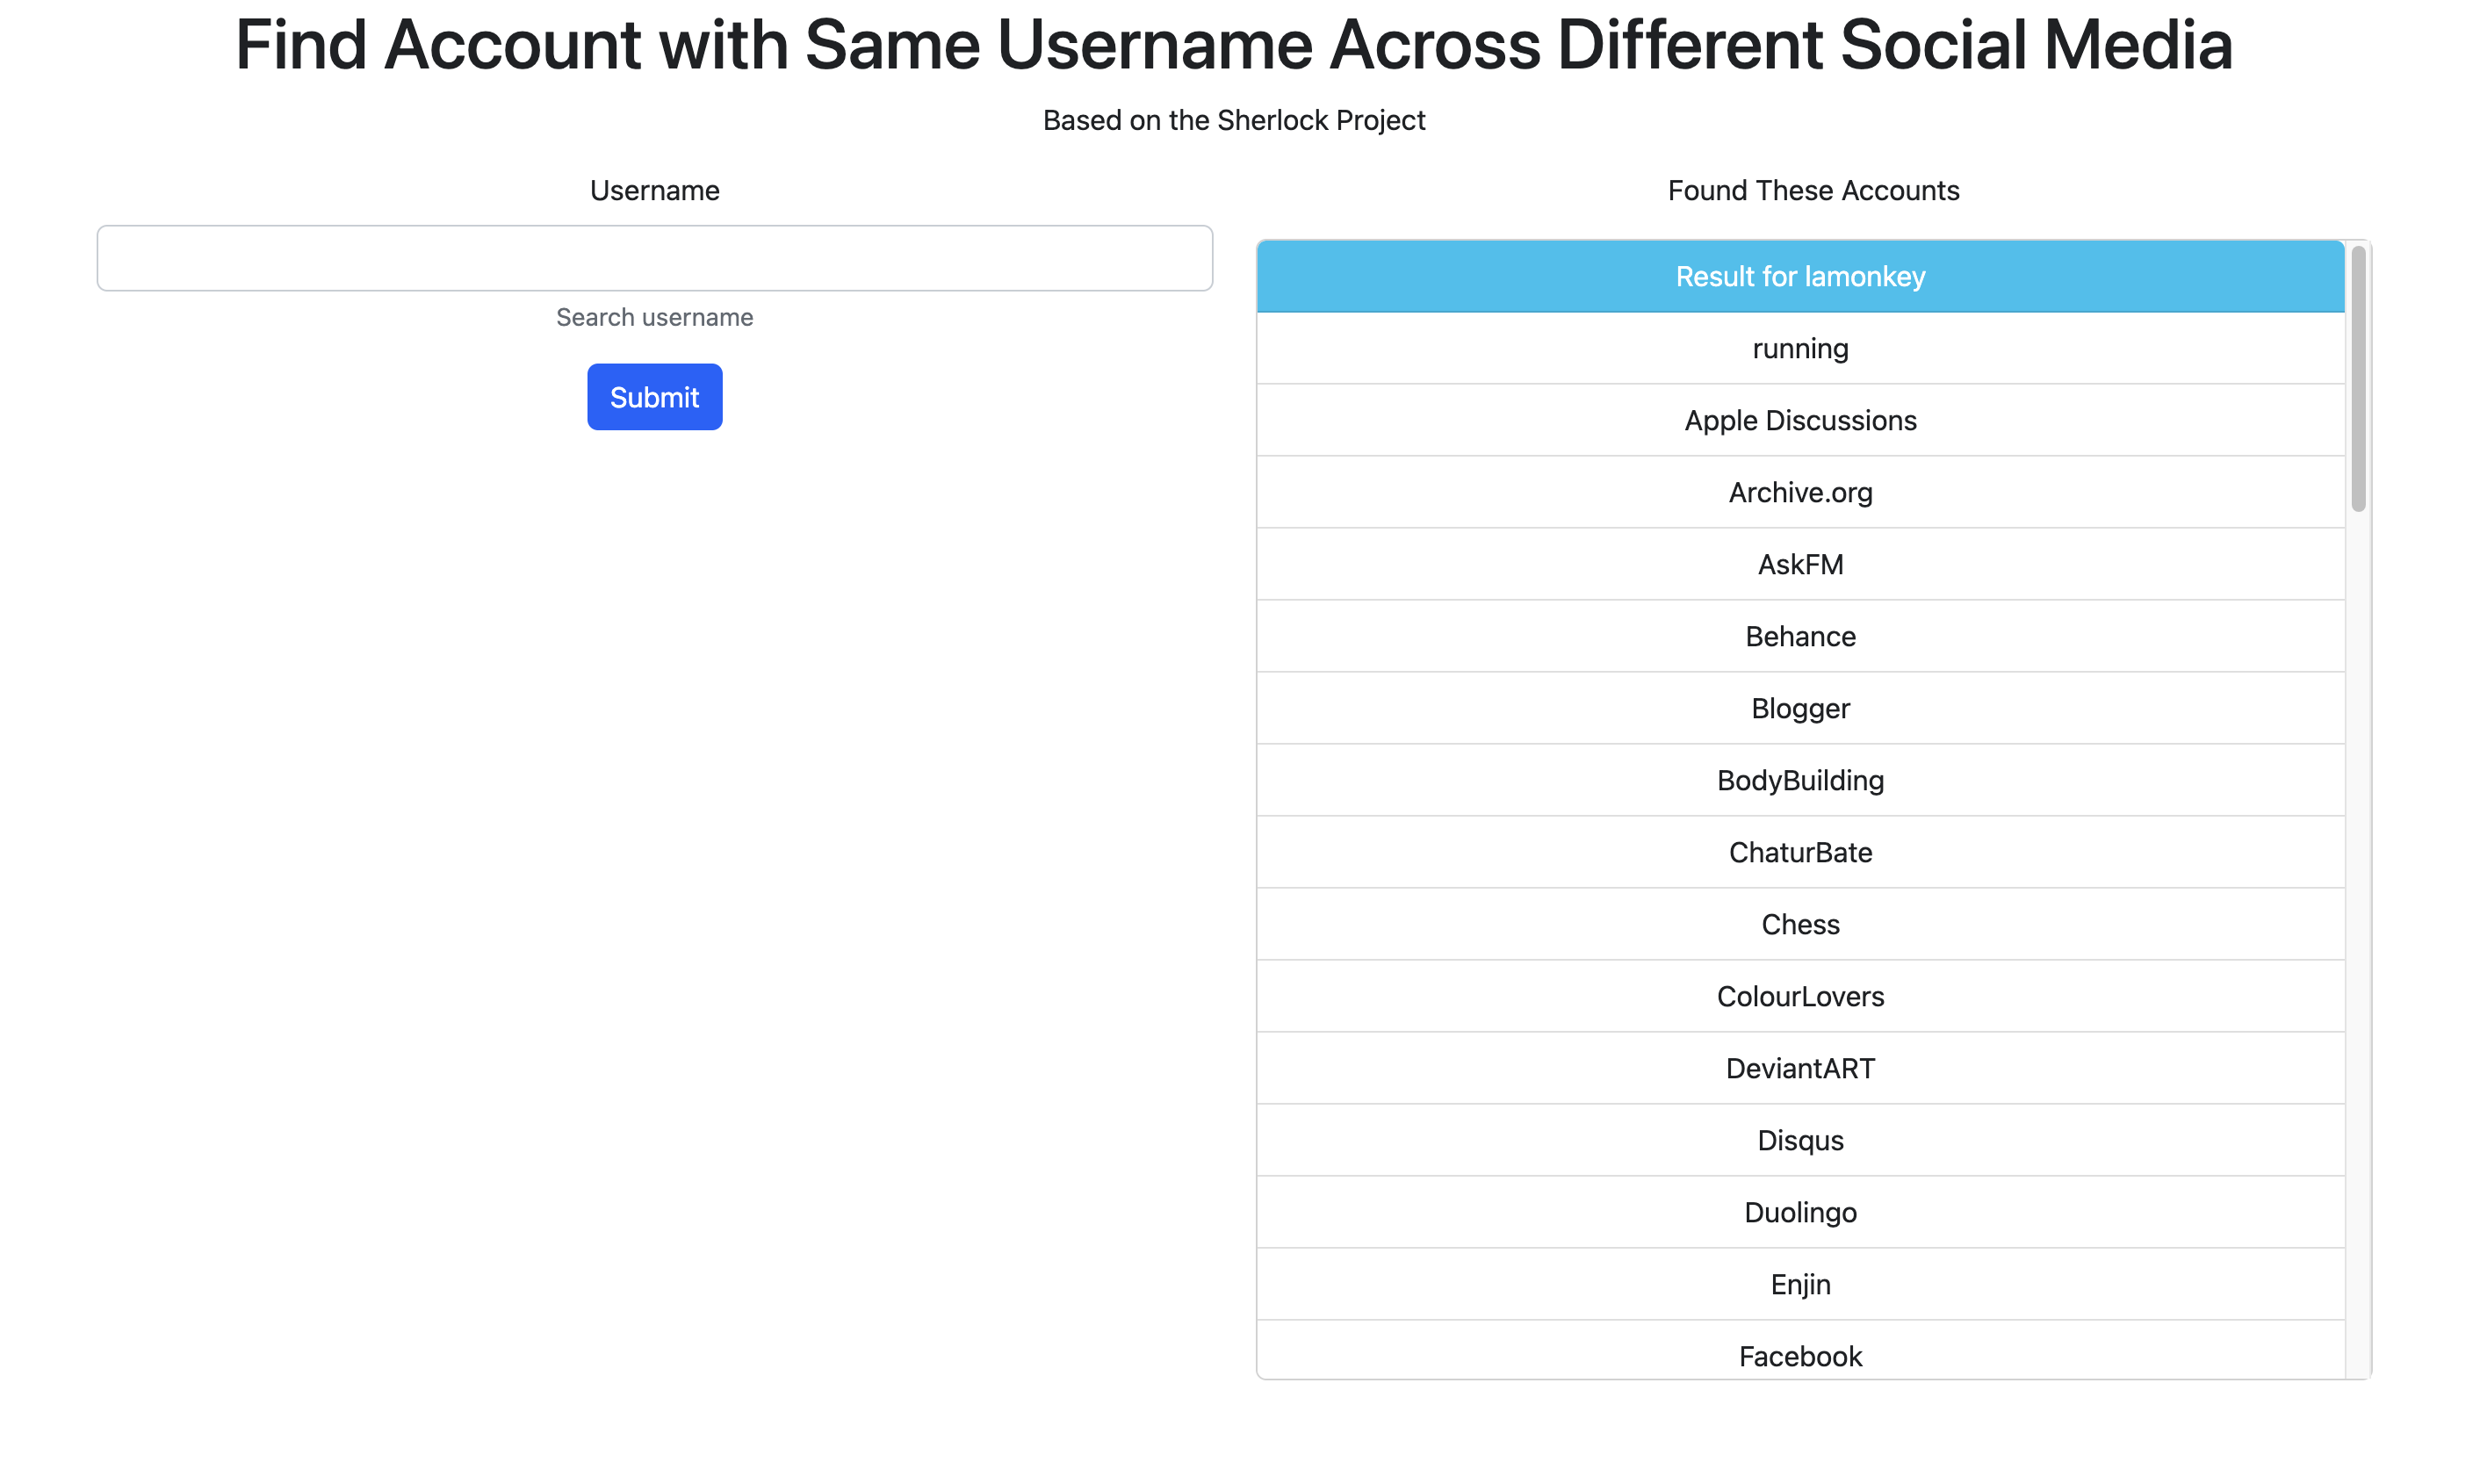Viewport: 2480px width, 1484px height.
Task: Click the Result for lamonkey header
Action: click(x=1799, y=277)
